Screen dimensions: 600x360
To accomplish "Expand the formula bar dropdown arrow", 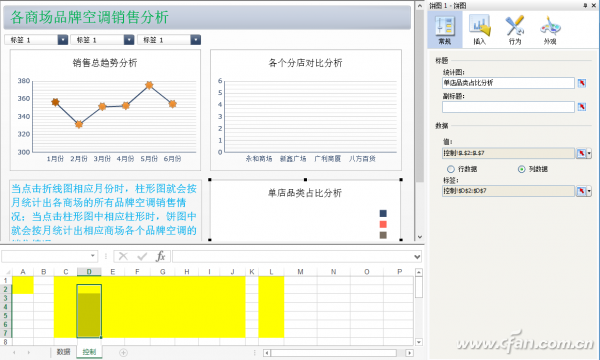I will 417,257.
